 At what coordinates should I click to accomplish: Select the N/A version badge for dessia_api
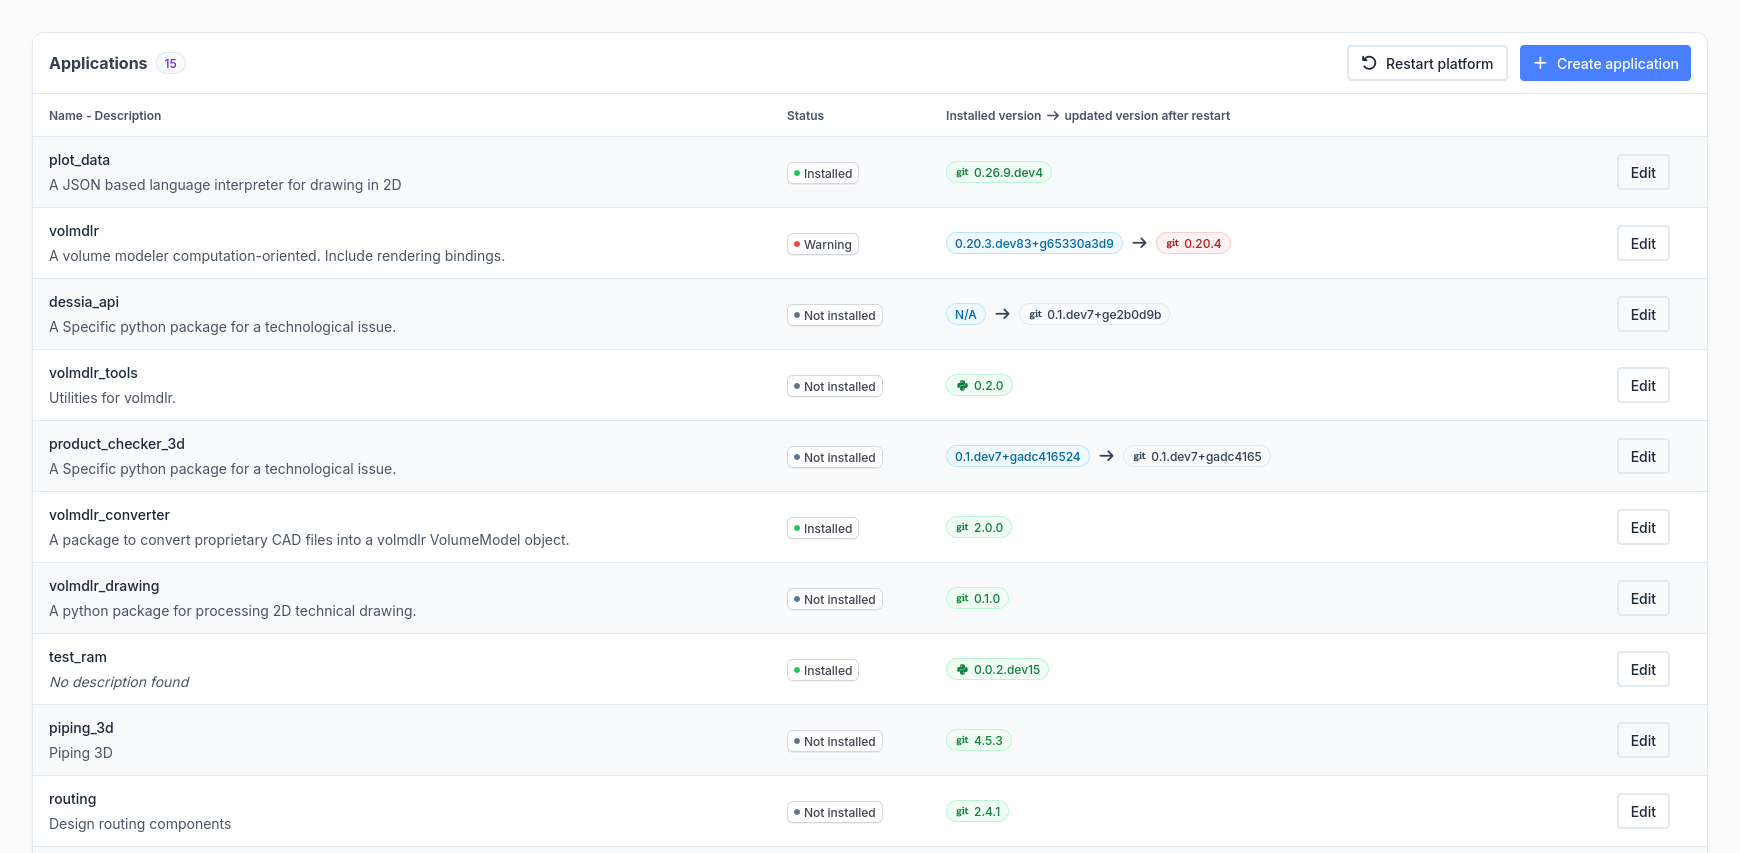point(965,315)
